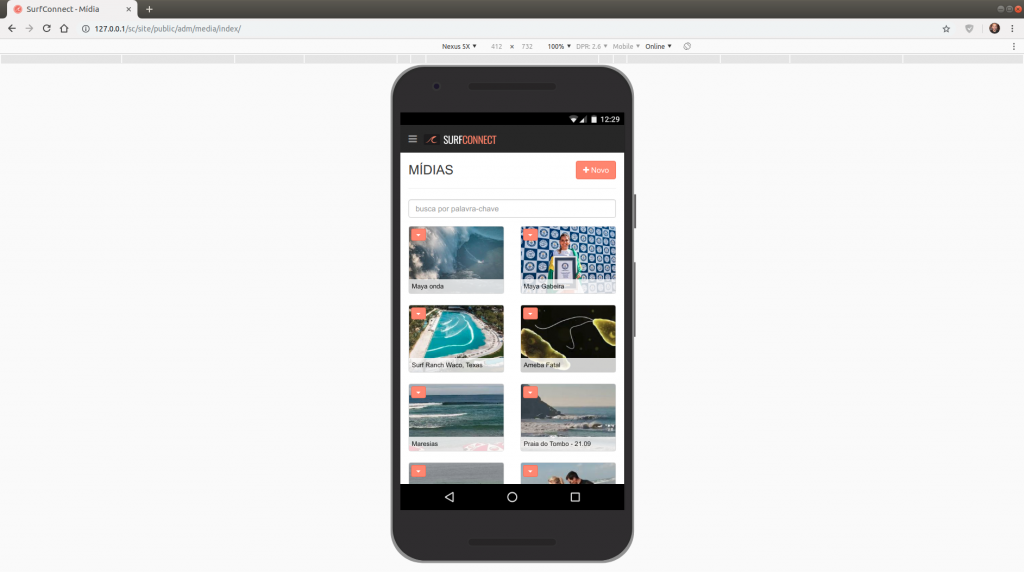This screenshot has height=572, width=1024.
Task: Go to browser home page
Action: tap(64, 29)
